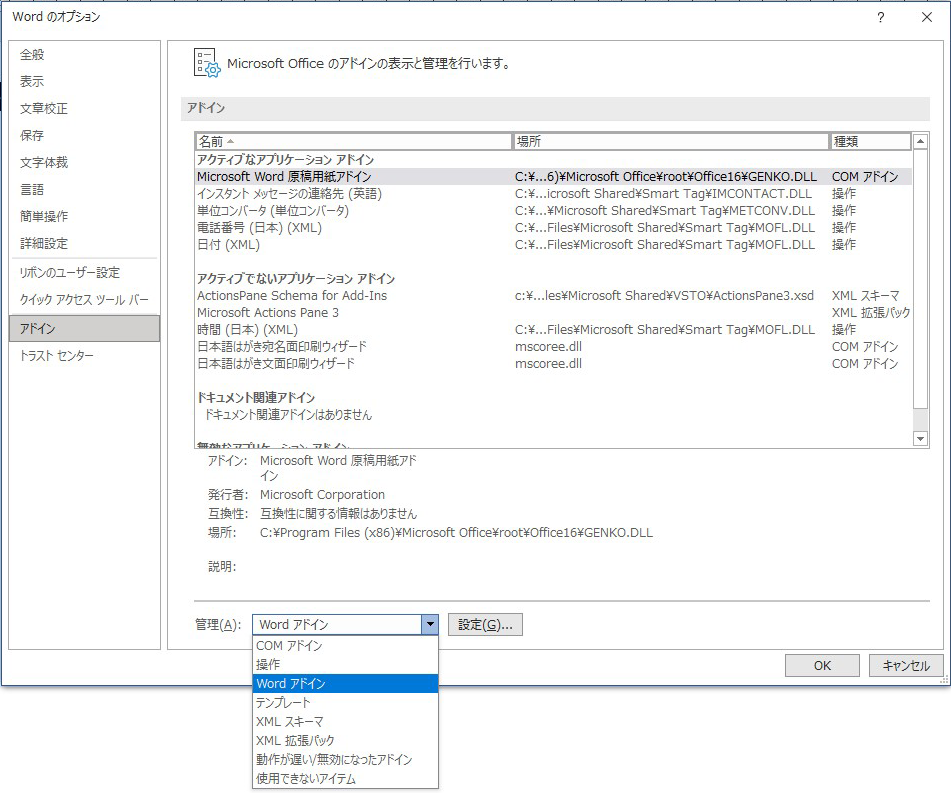
Task: Click the help question mark button
Action: click(x=880, y=17)
